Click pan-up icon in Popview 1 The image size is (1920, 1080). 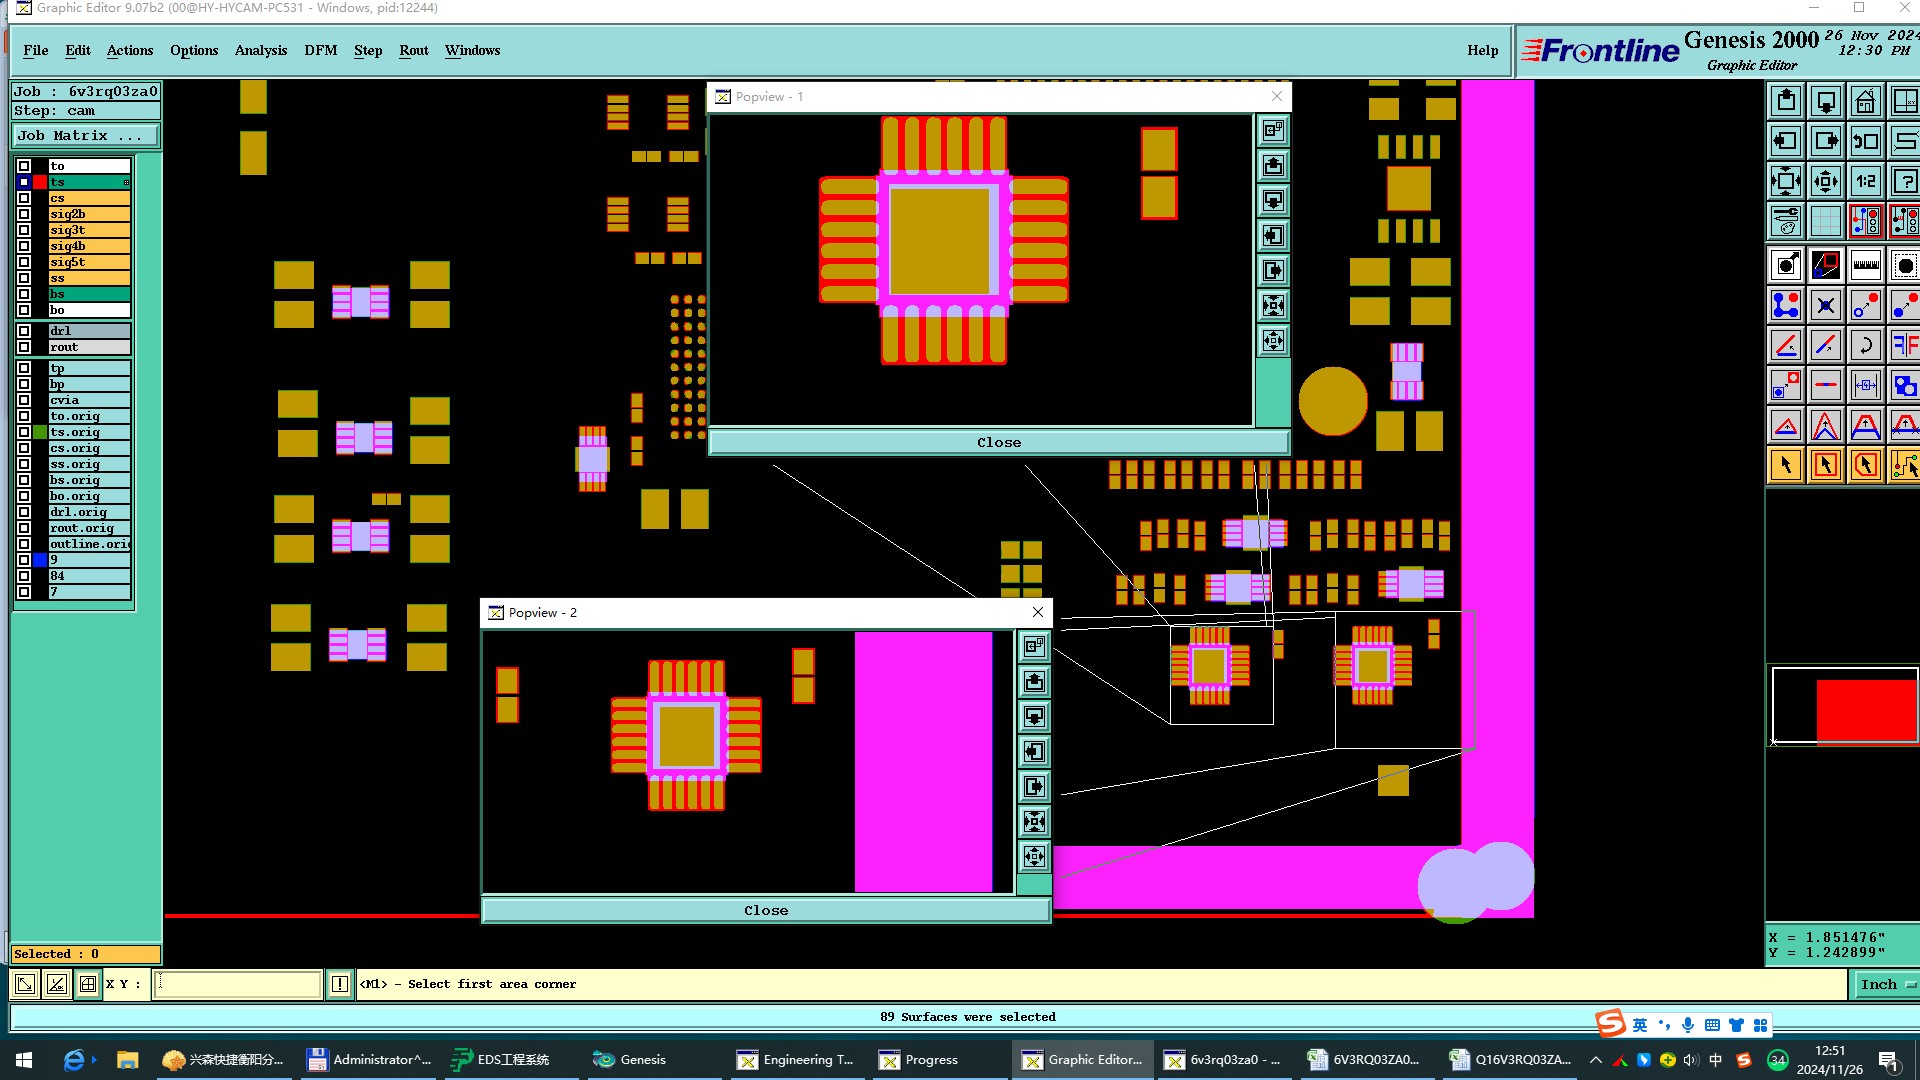coord(1273,166)
